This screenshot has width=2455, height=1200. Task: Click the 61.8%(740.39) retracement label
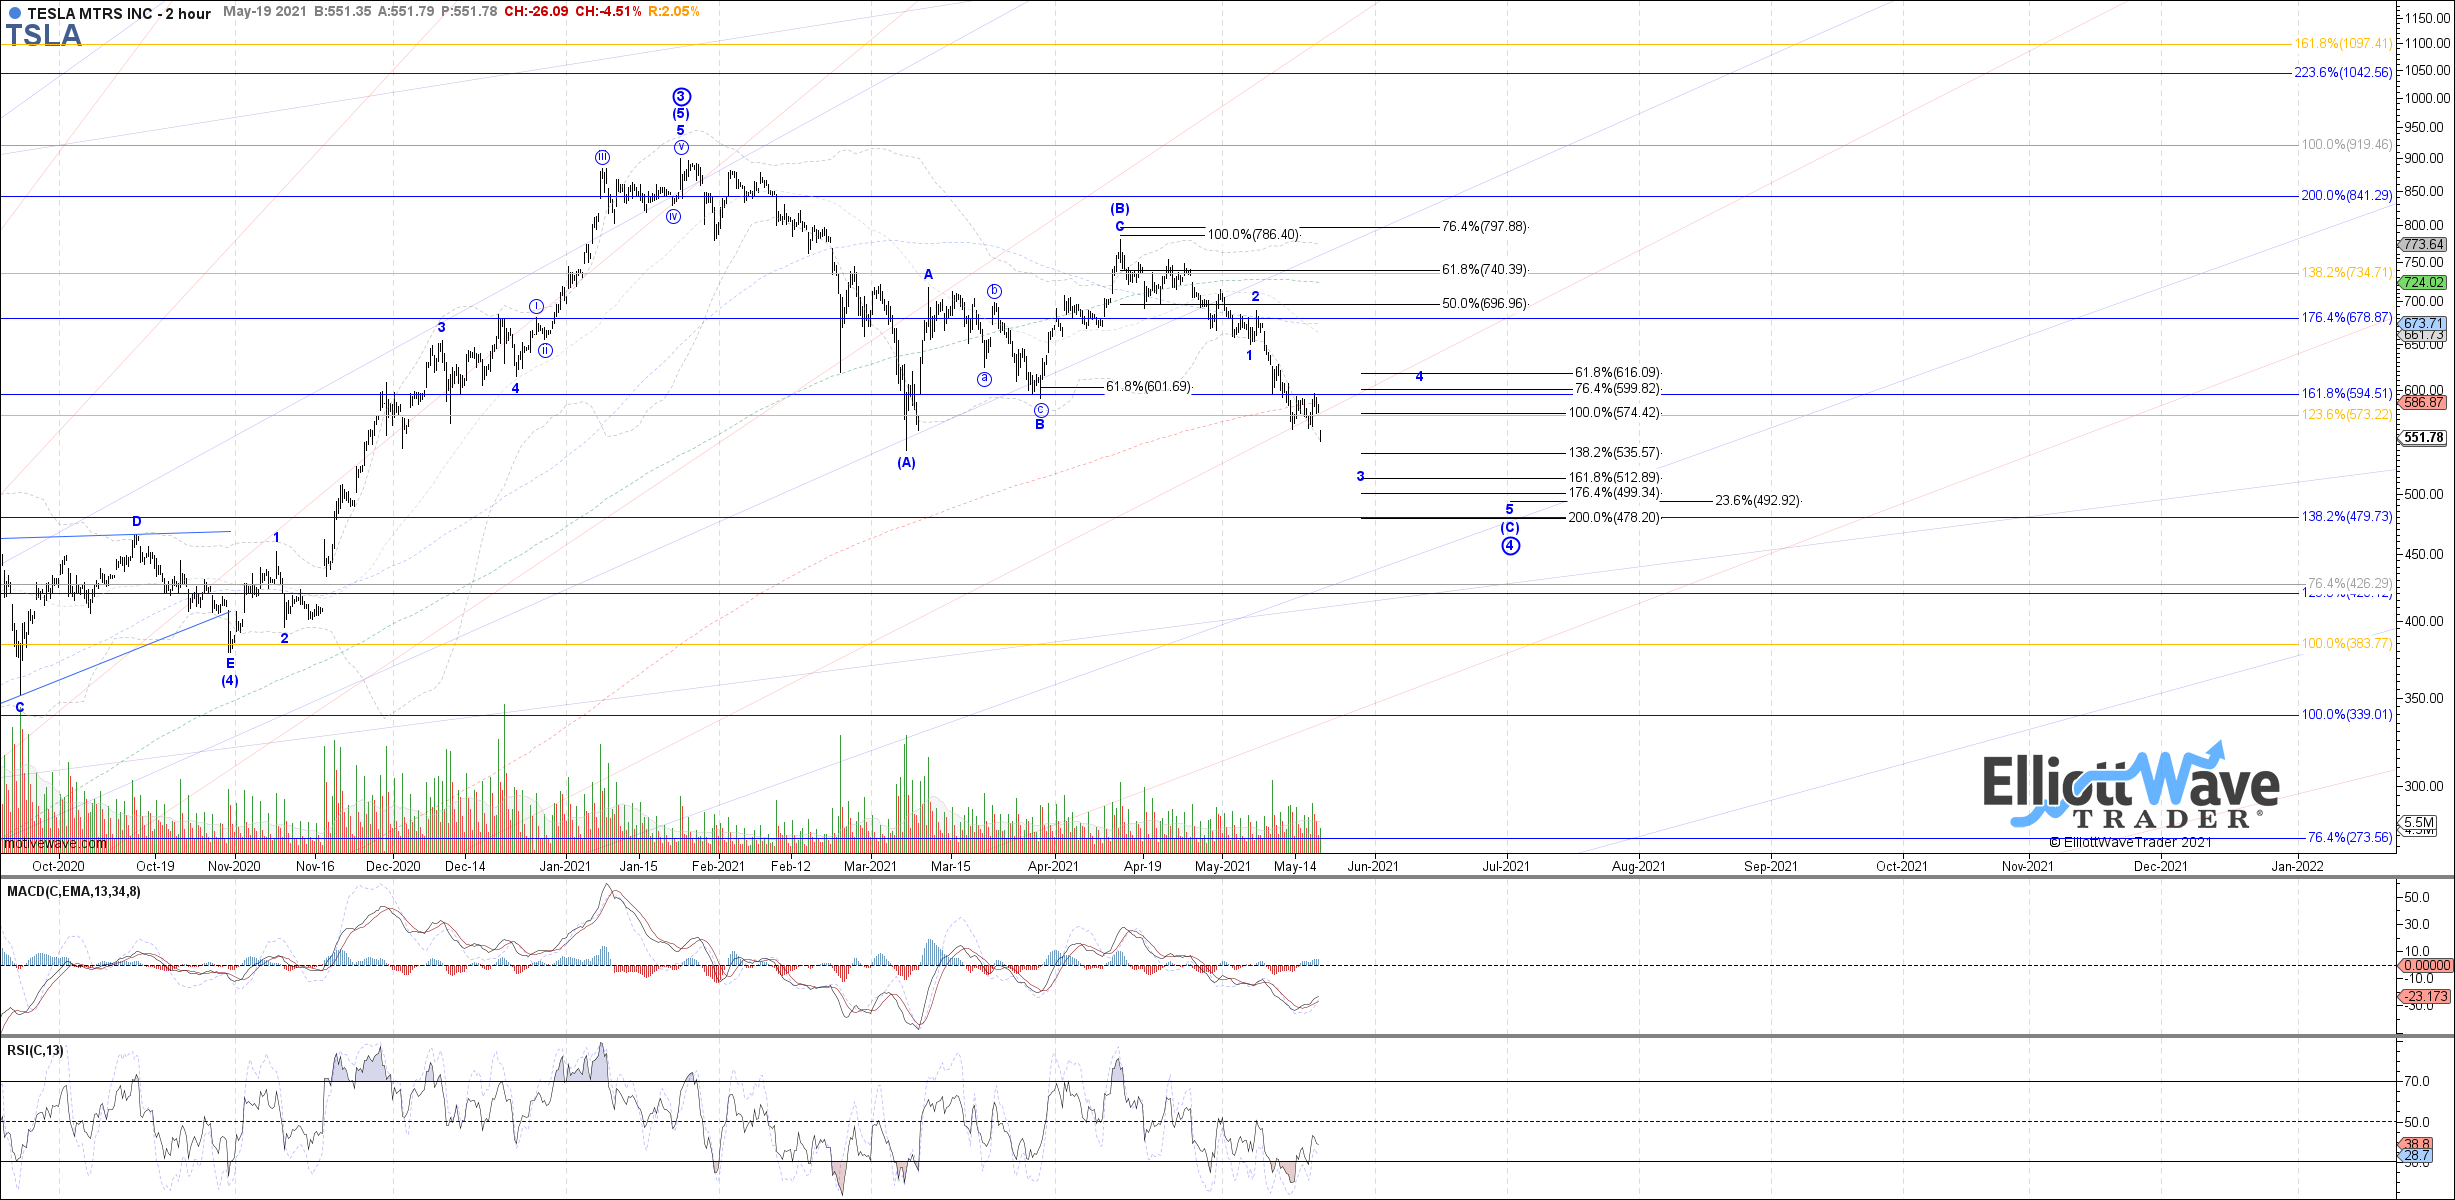tap(1485, 270)
